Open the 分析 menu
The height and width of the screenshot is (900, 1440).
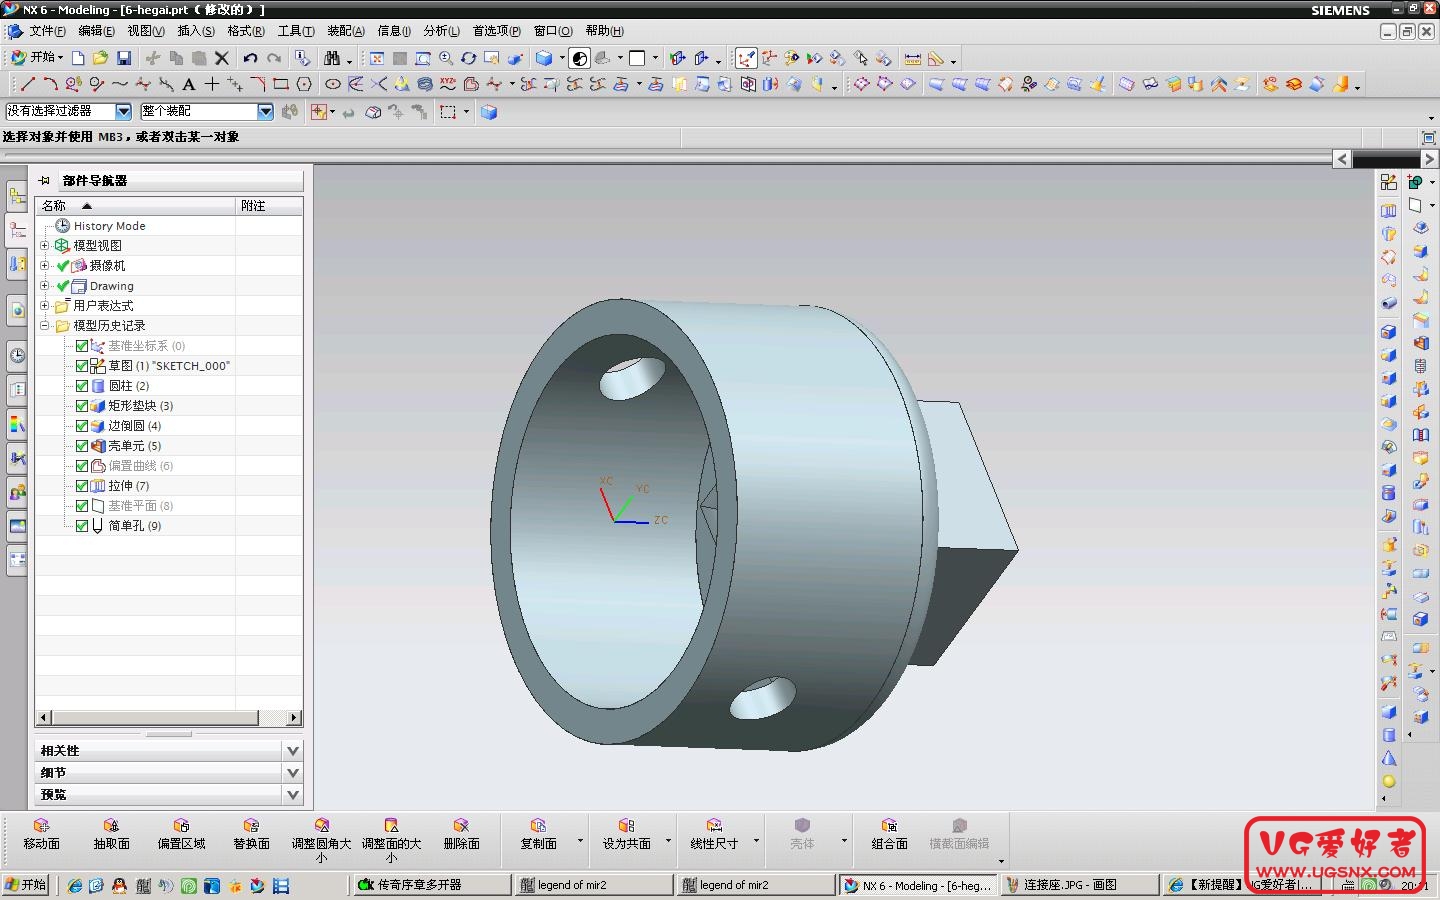click(x=441, y=31)
